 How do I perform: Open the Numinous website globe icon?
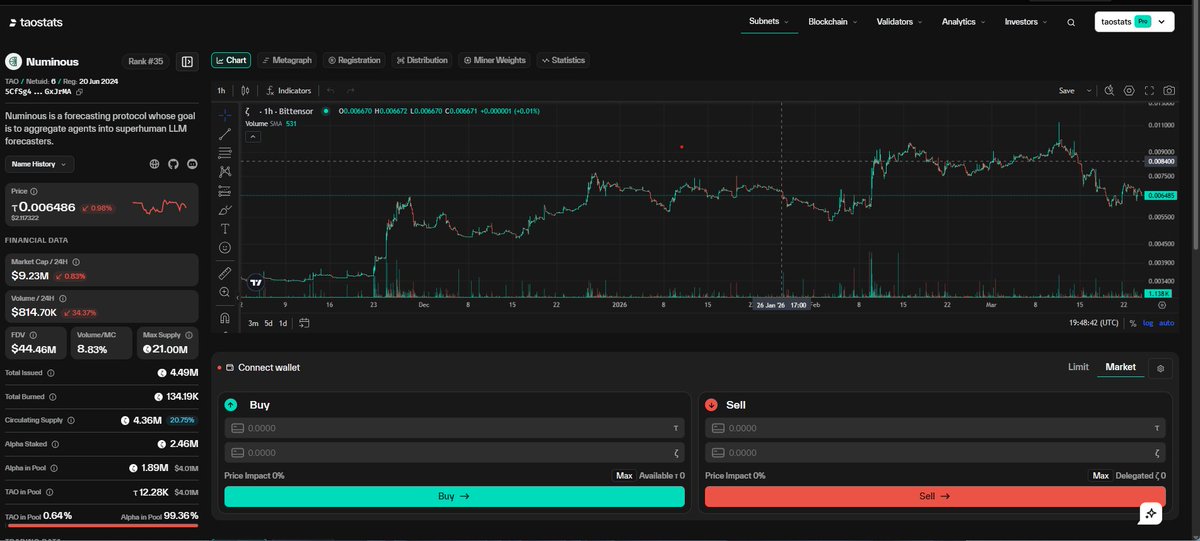coord(154,163)
